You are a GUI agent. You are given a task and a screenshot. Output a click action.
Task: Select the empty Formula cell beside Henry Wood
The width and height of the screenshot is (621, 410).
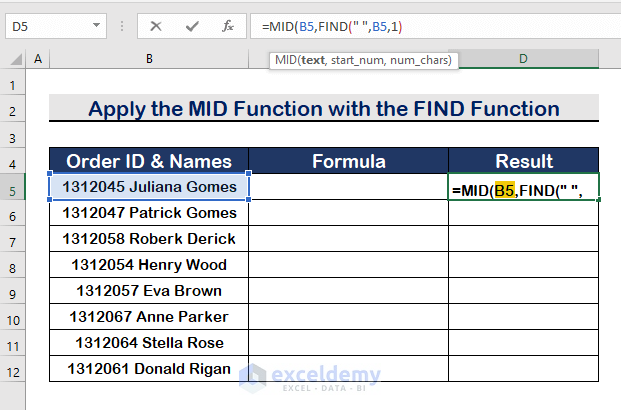pos(349,265)
